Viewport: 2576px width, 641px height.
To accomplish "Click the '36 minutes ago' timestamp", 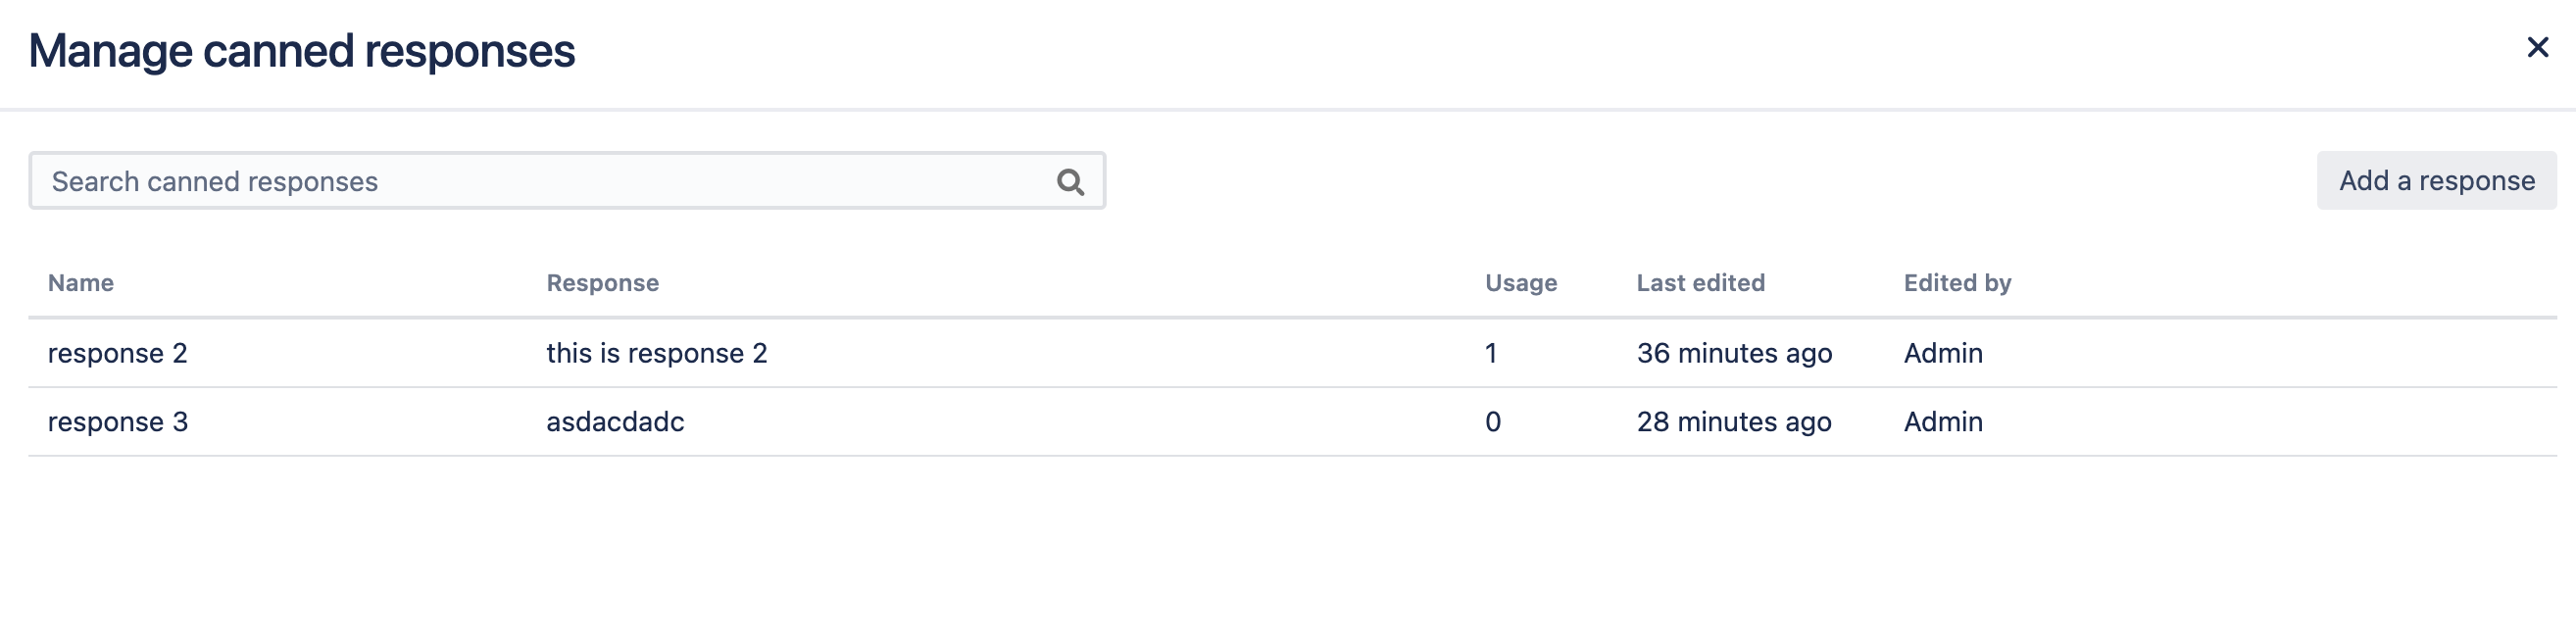I will tap(1734, 353).
